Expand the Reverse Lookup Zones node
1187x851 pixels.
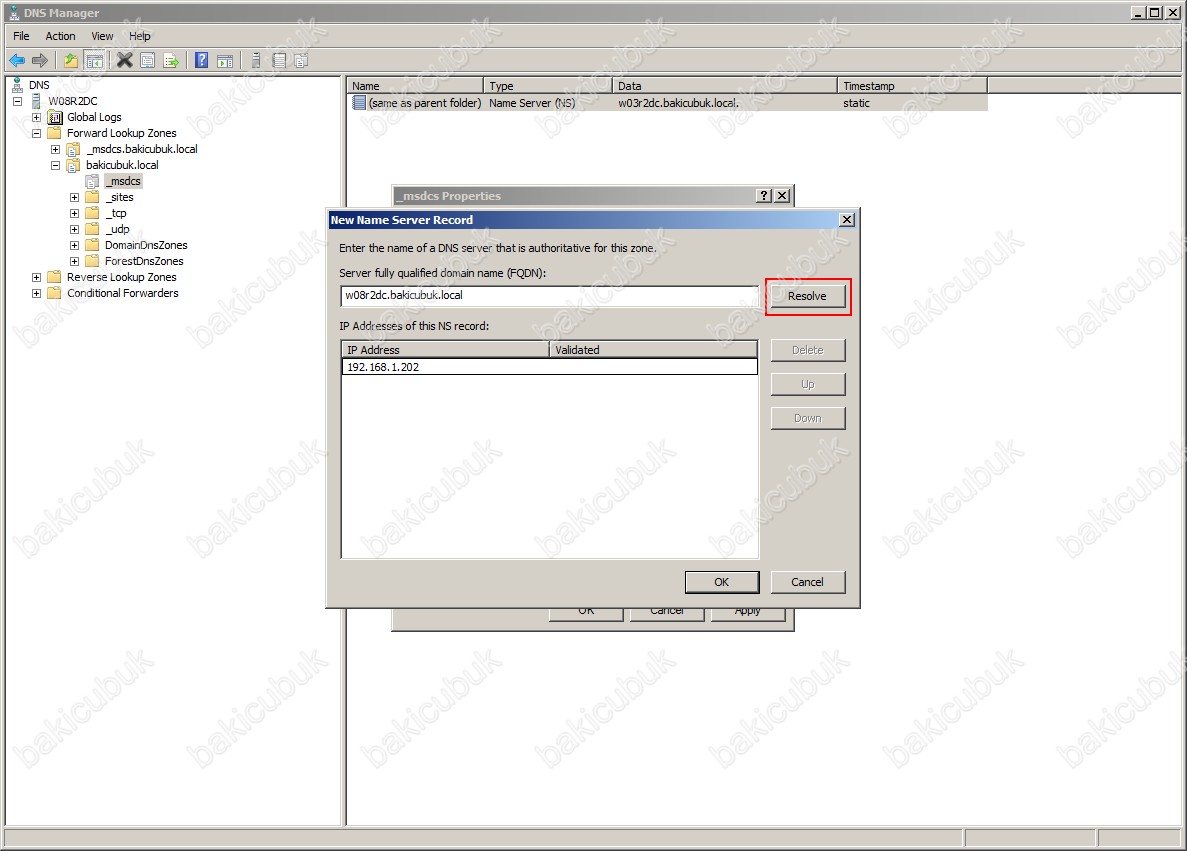pos(37,277)
